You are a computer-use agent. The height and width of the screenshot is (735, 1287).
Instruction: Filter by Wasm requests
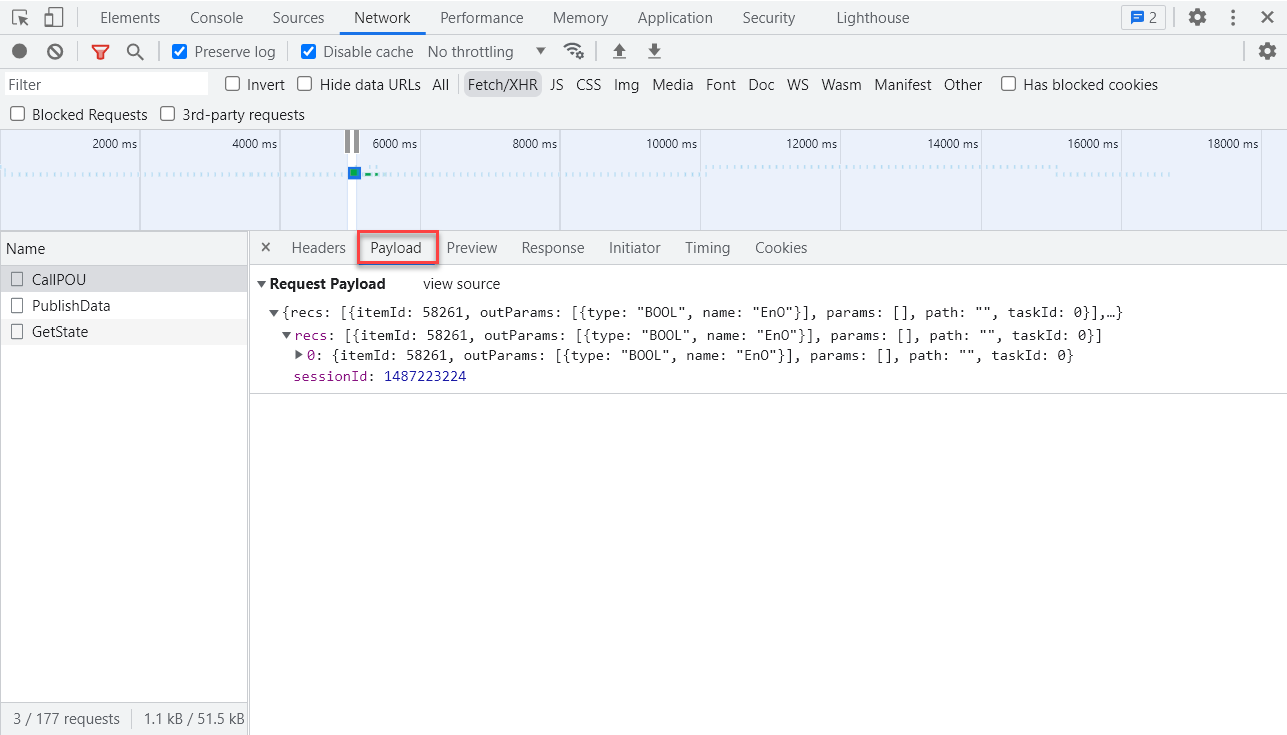tap(842, 85)
